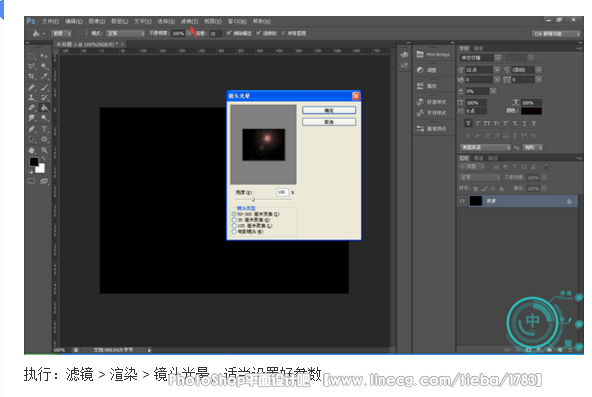This screenshot has height=397, width=592.
Task: Lock layer position in Layers panel
Action: [493, 188]
